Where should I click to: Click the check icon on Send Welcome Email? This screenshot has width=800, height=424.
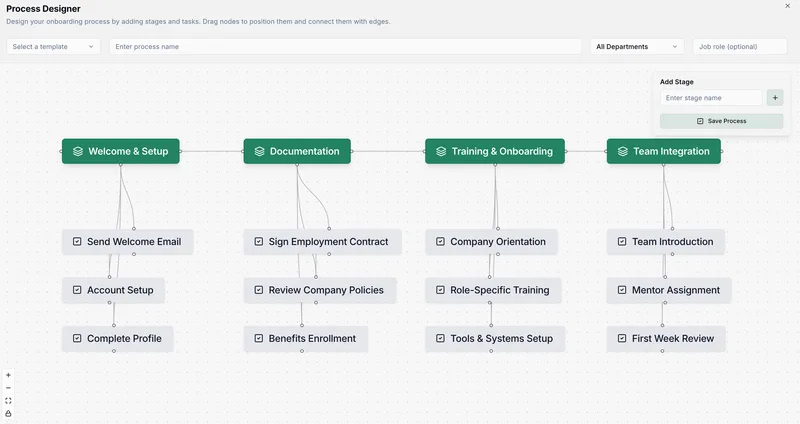pos(77,241)
